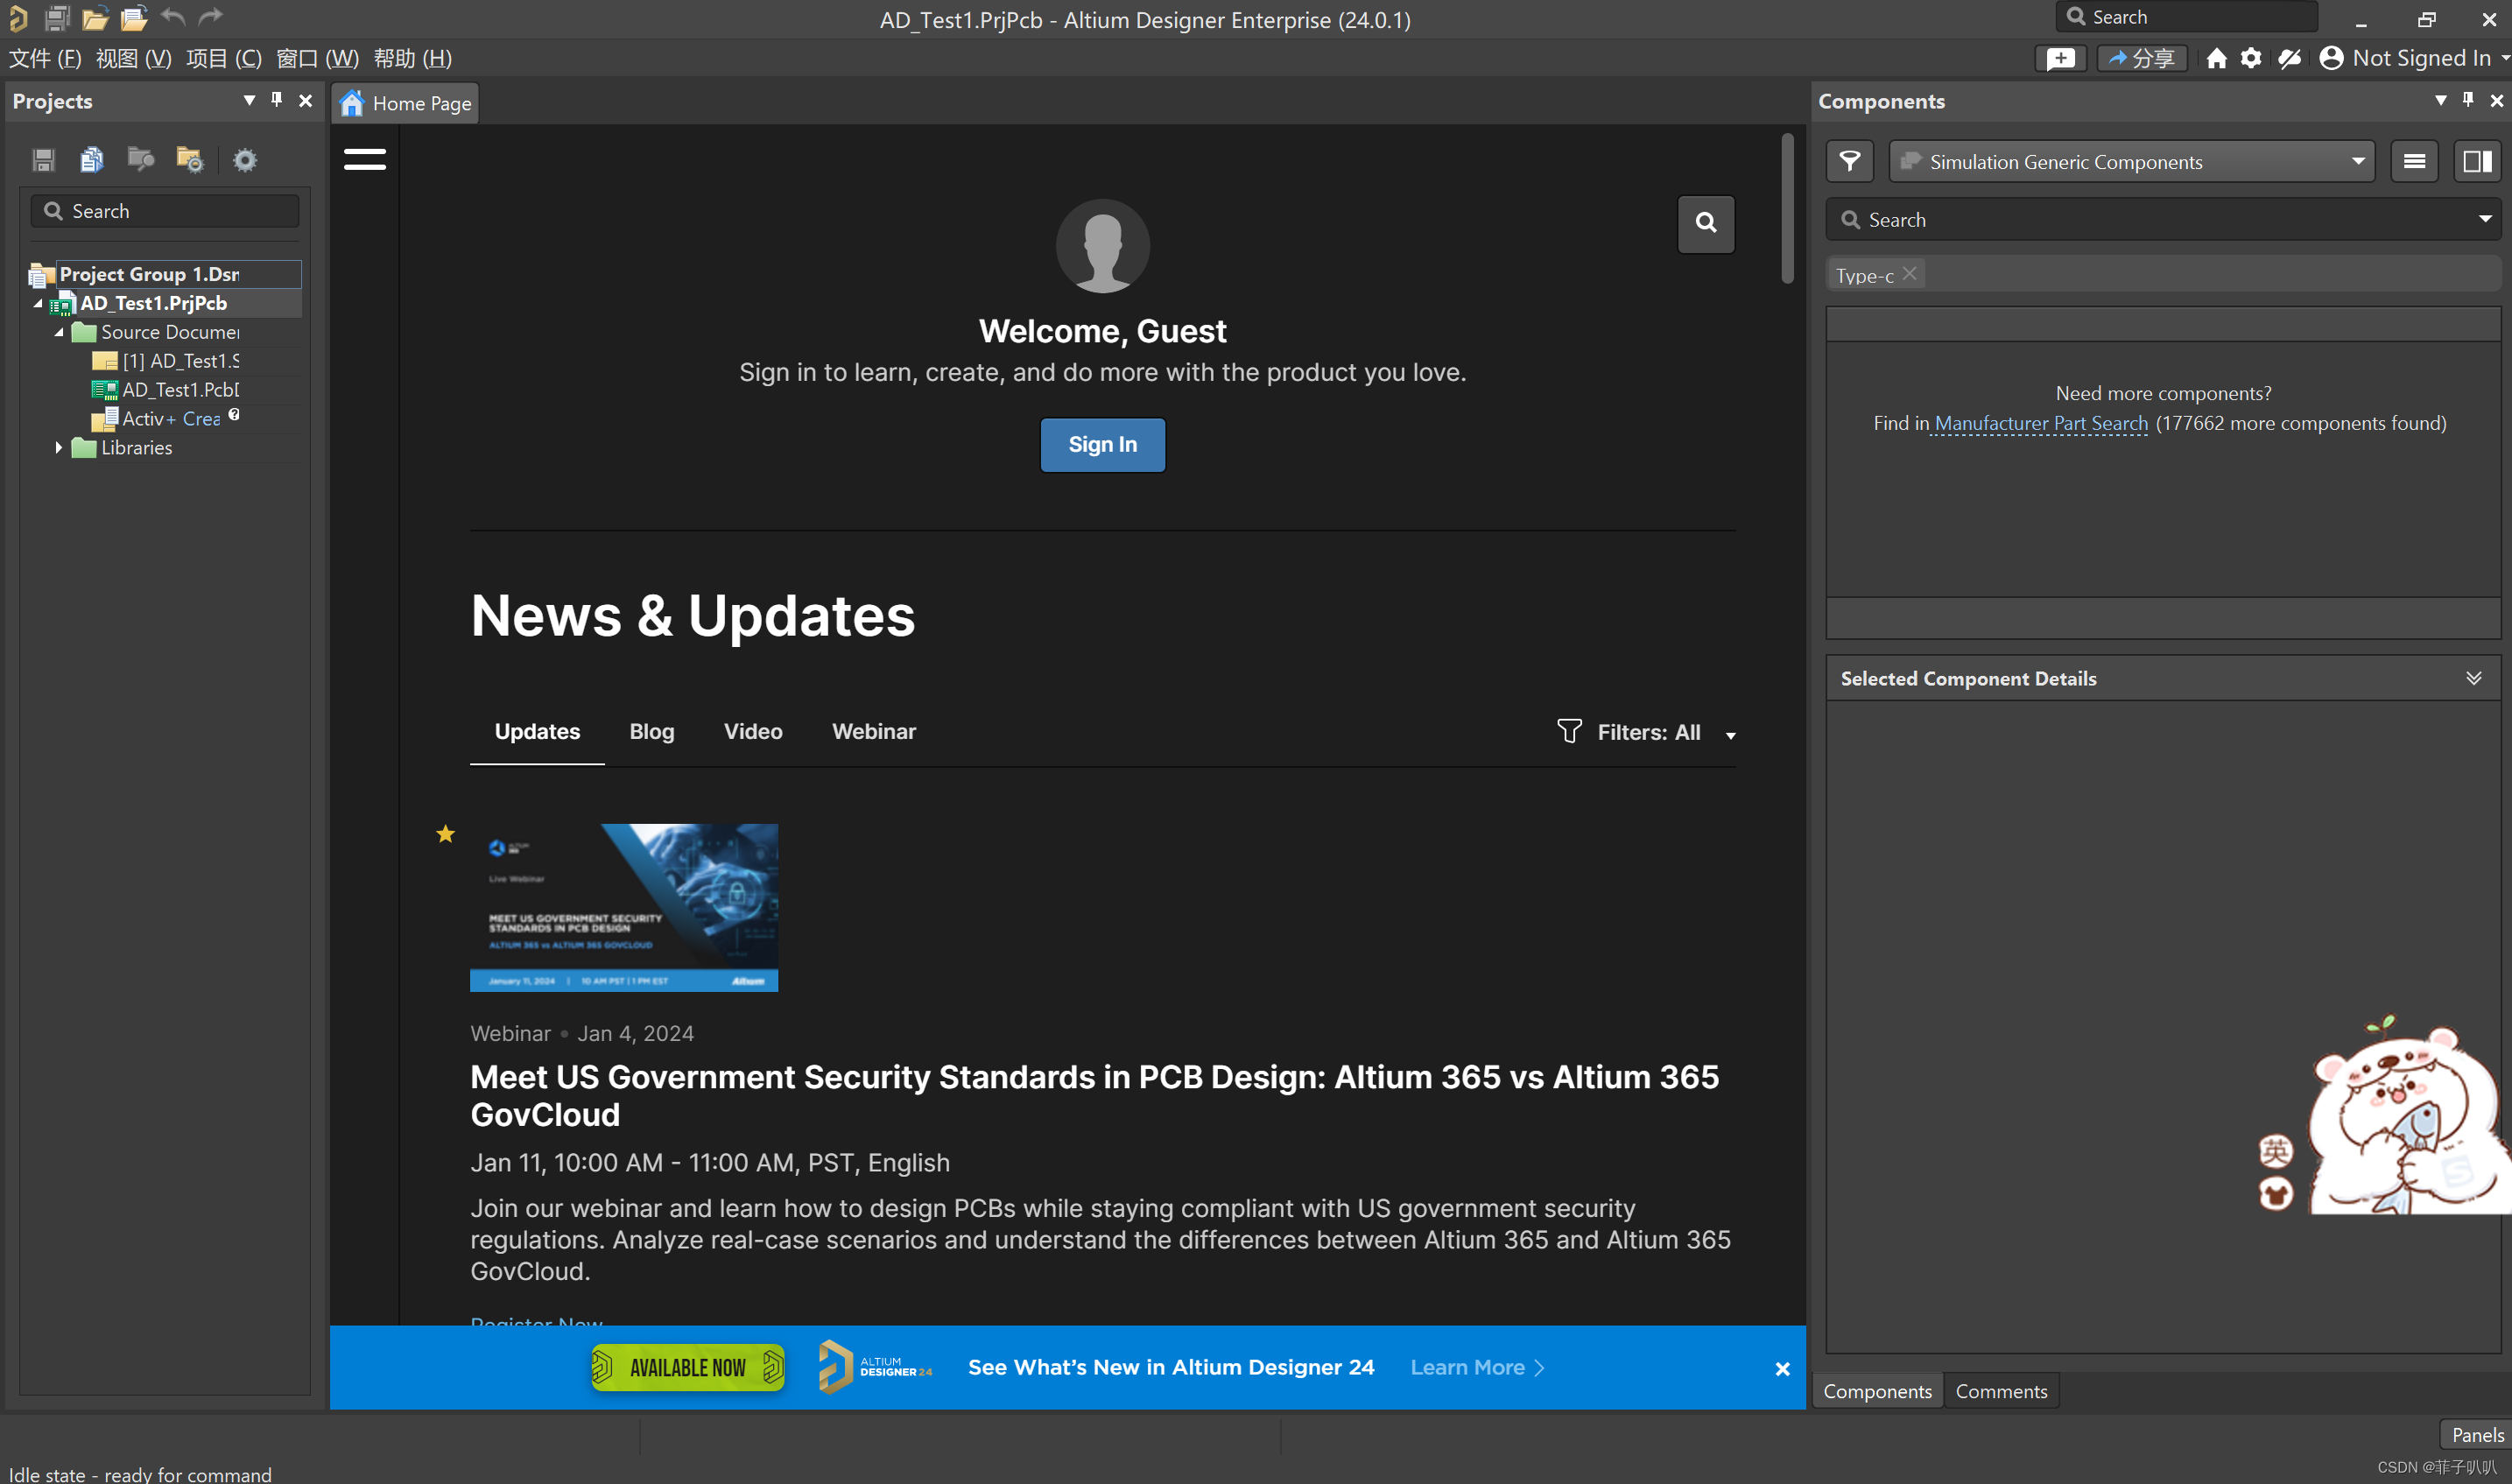Expand Components search history dropdown arrow

pos(2485,219)
